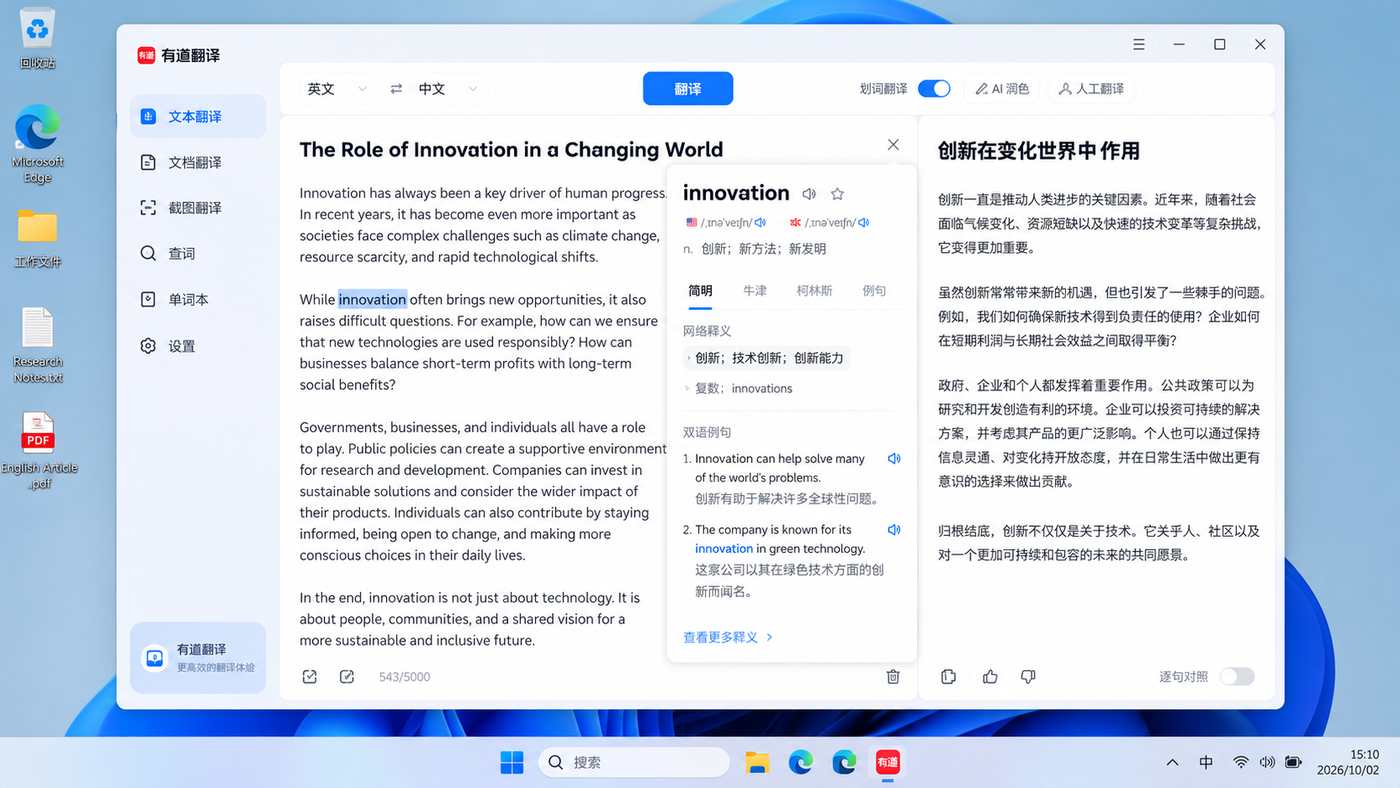Screen dimensions: 1400x788
Task: Switch to the 柯林斯 dictionary tab
Action: (815, 291)
